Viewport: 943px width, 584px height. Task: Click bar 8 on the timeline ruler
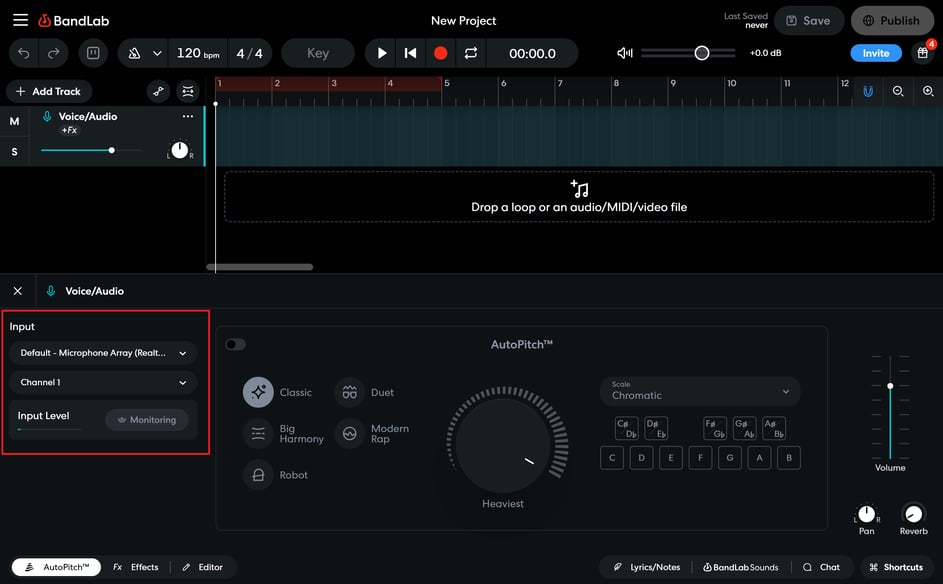pos(616,84)
